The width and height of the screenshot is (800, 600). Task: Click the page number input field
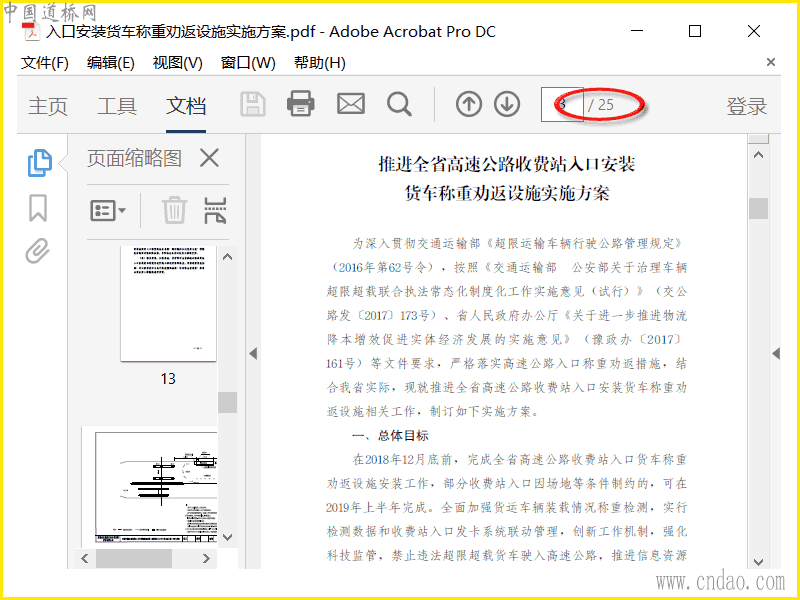pos(562,105)
